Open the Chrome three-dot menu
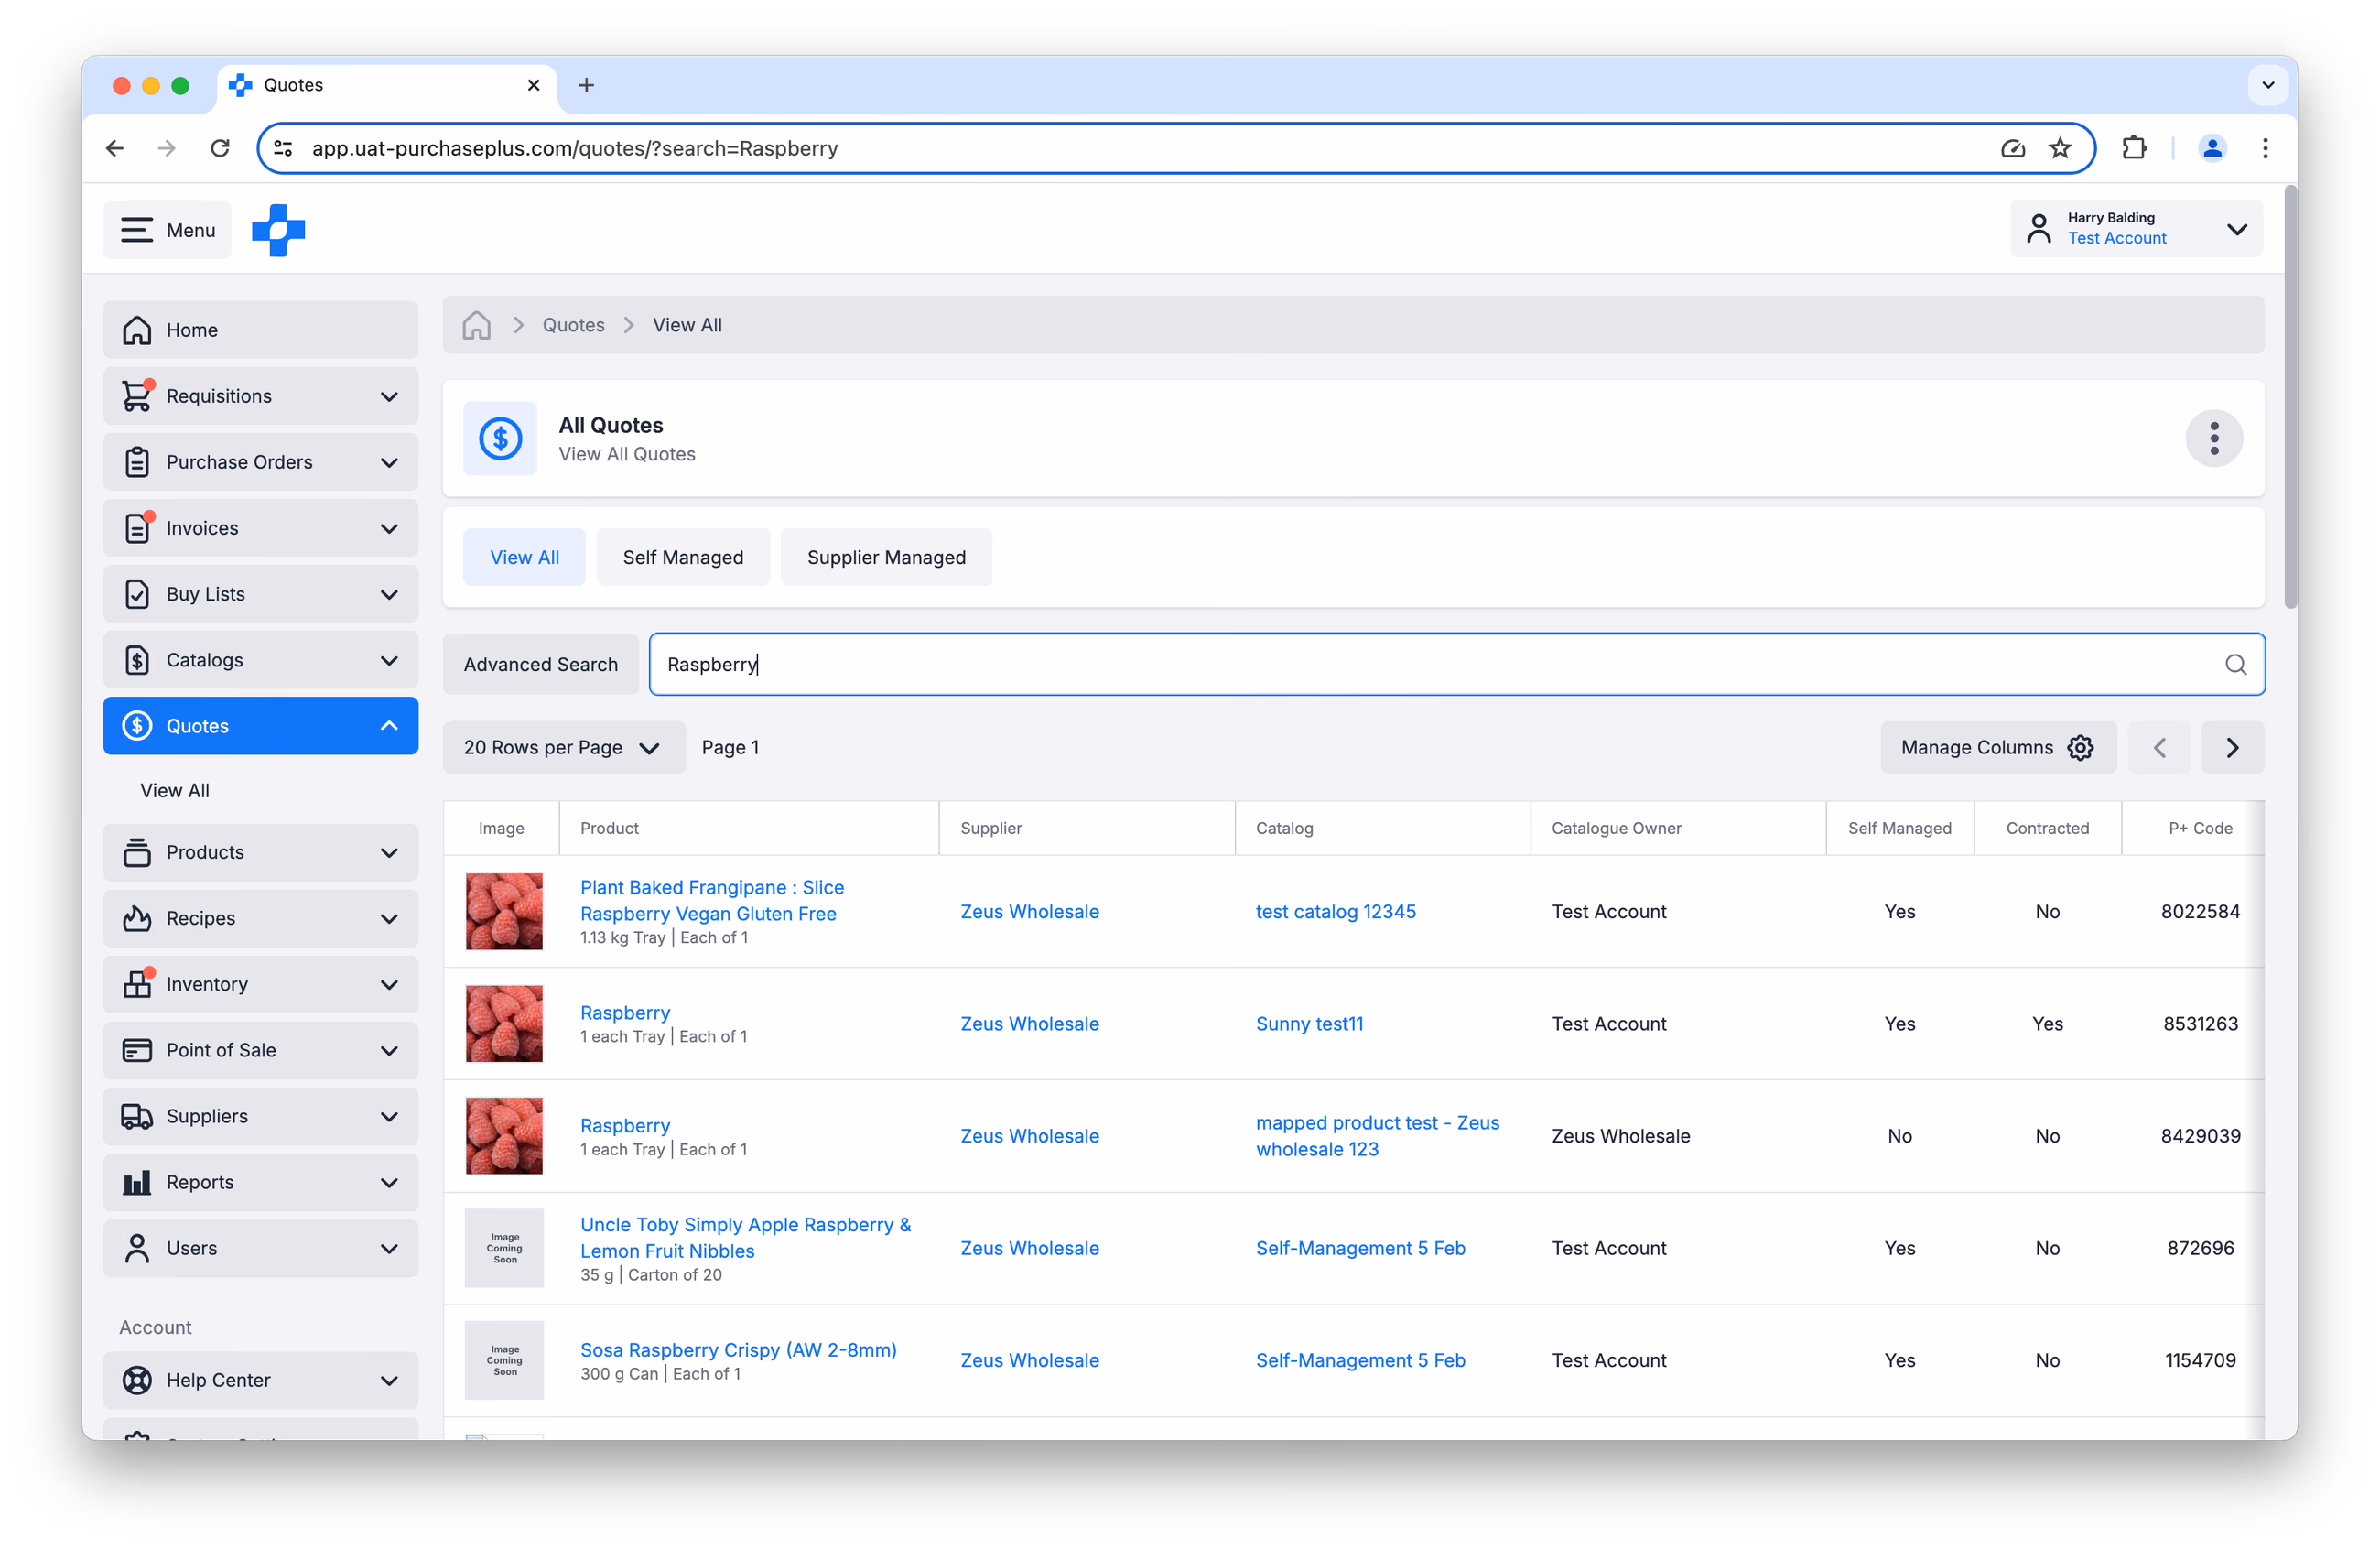 point(2265,148)
